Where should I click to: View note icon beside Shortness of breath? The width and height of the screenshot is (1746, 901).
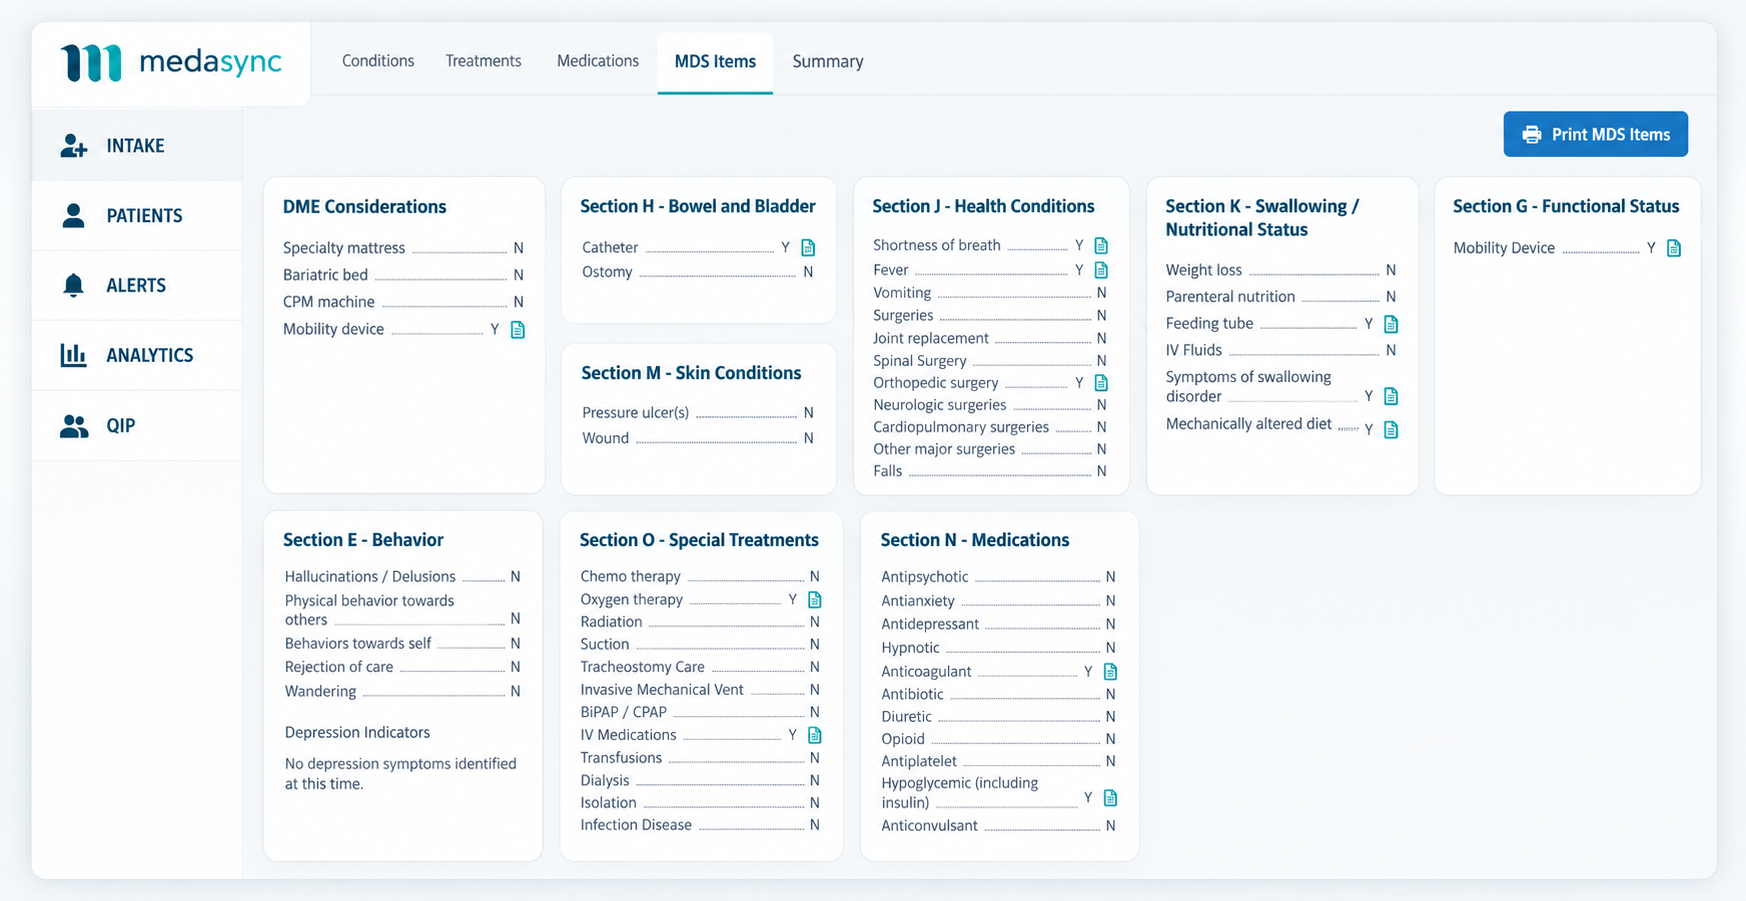coord(1101,245)
